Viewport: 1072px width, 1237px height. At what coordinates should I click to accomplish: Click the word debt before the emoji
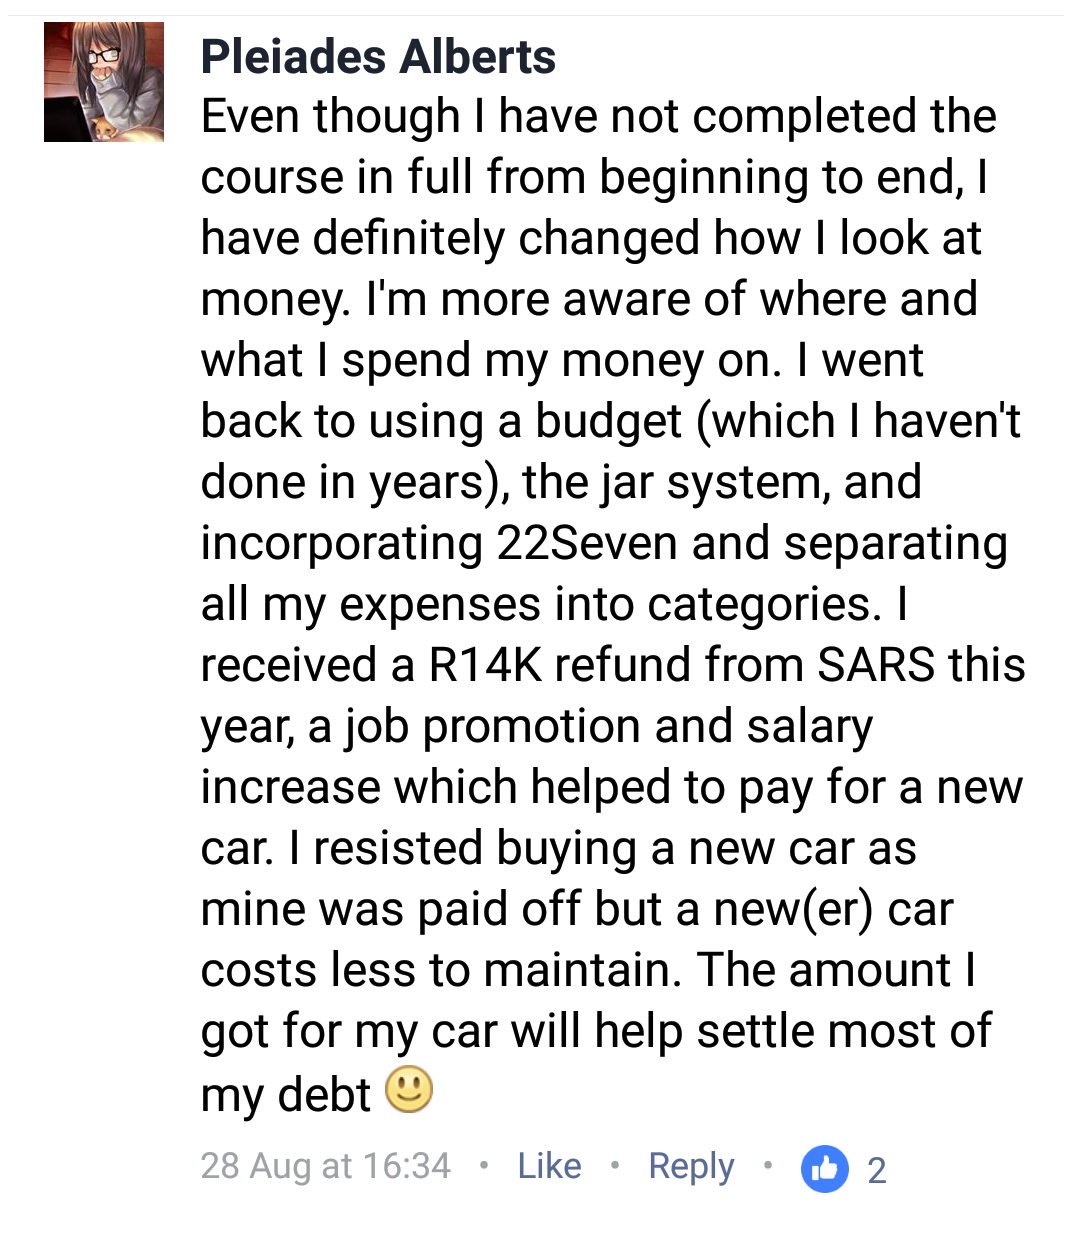(x=325, y=1094)
